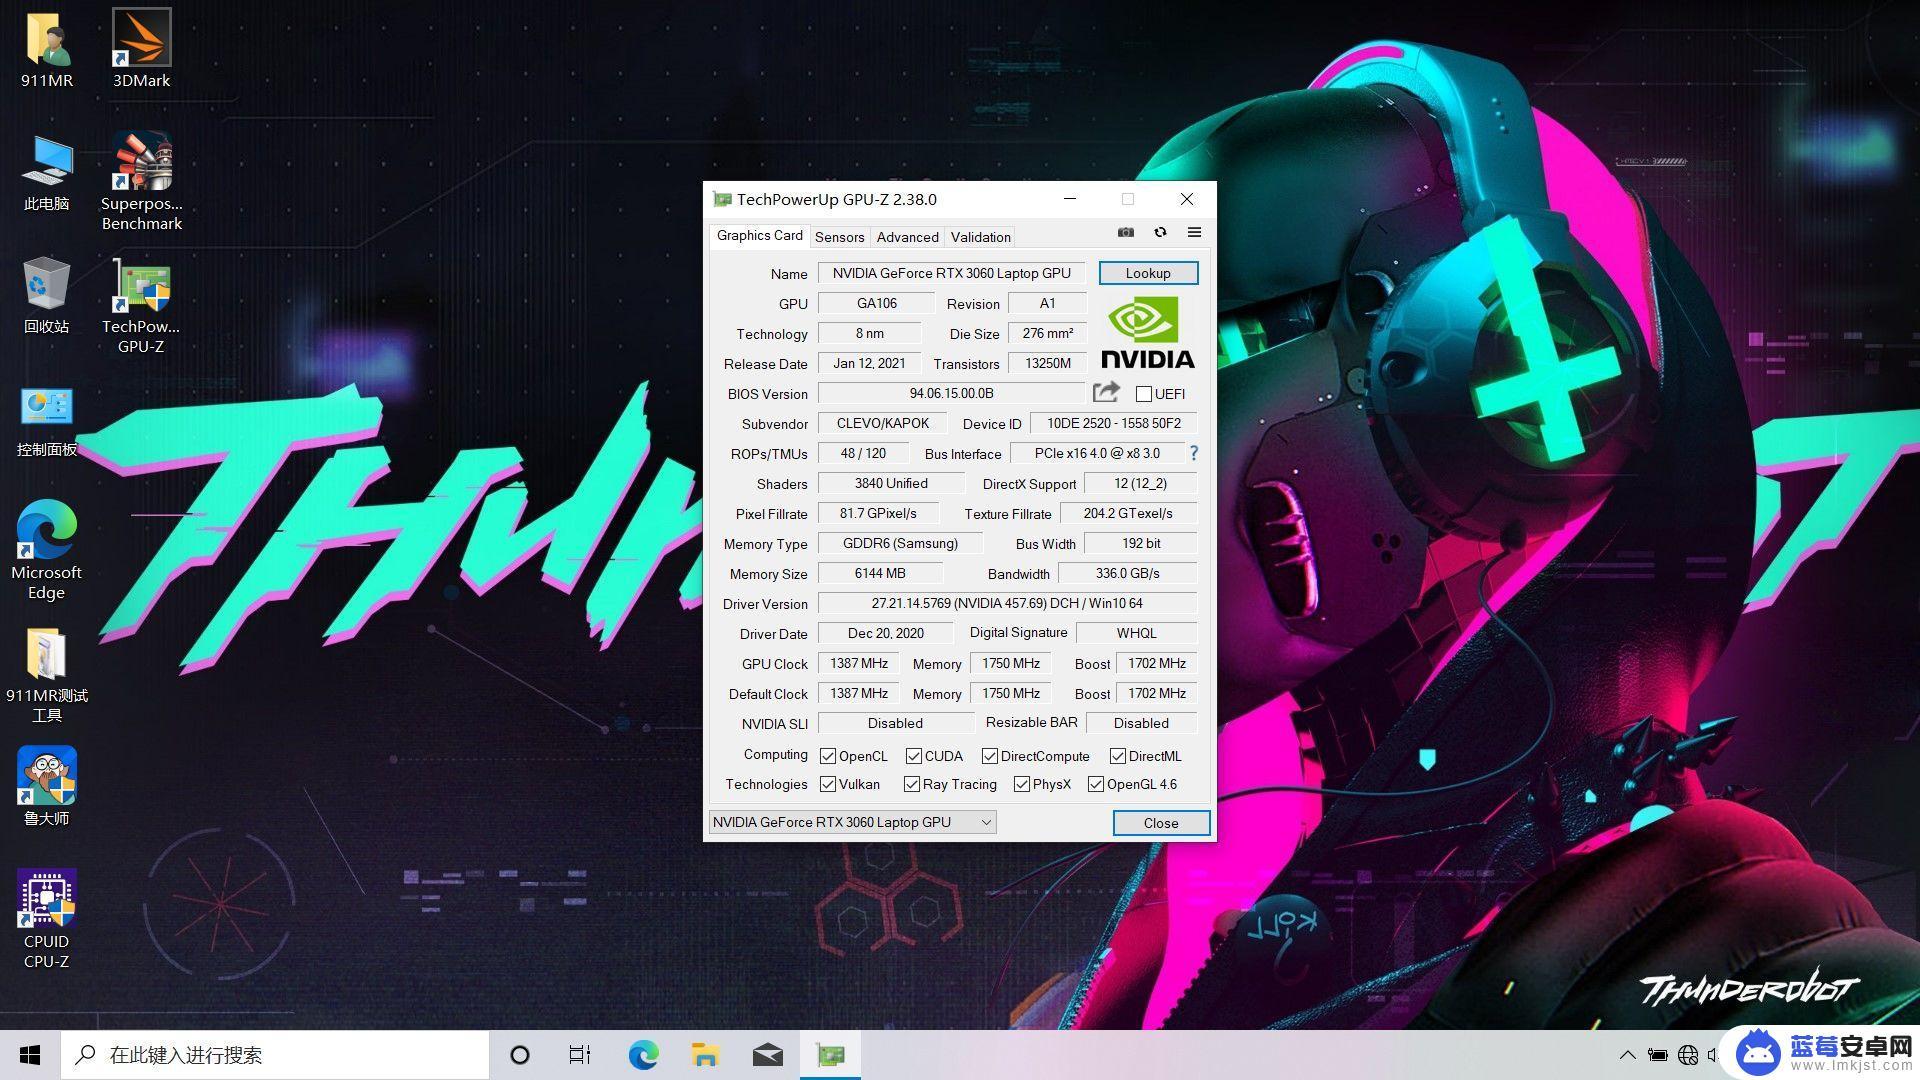This screenshot has width=1920, height=1080.
Task: Close GPU-Z with title bar X
Action: (1187, 199)
